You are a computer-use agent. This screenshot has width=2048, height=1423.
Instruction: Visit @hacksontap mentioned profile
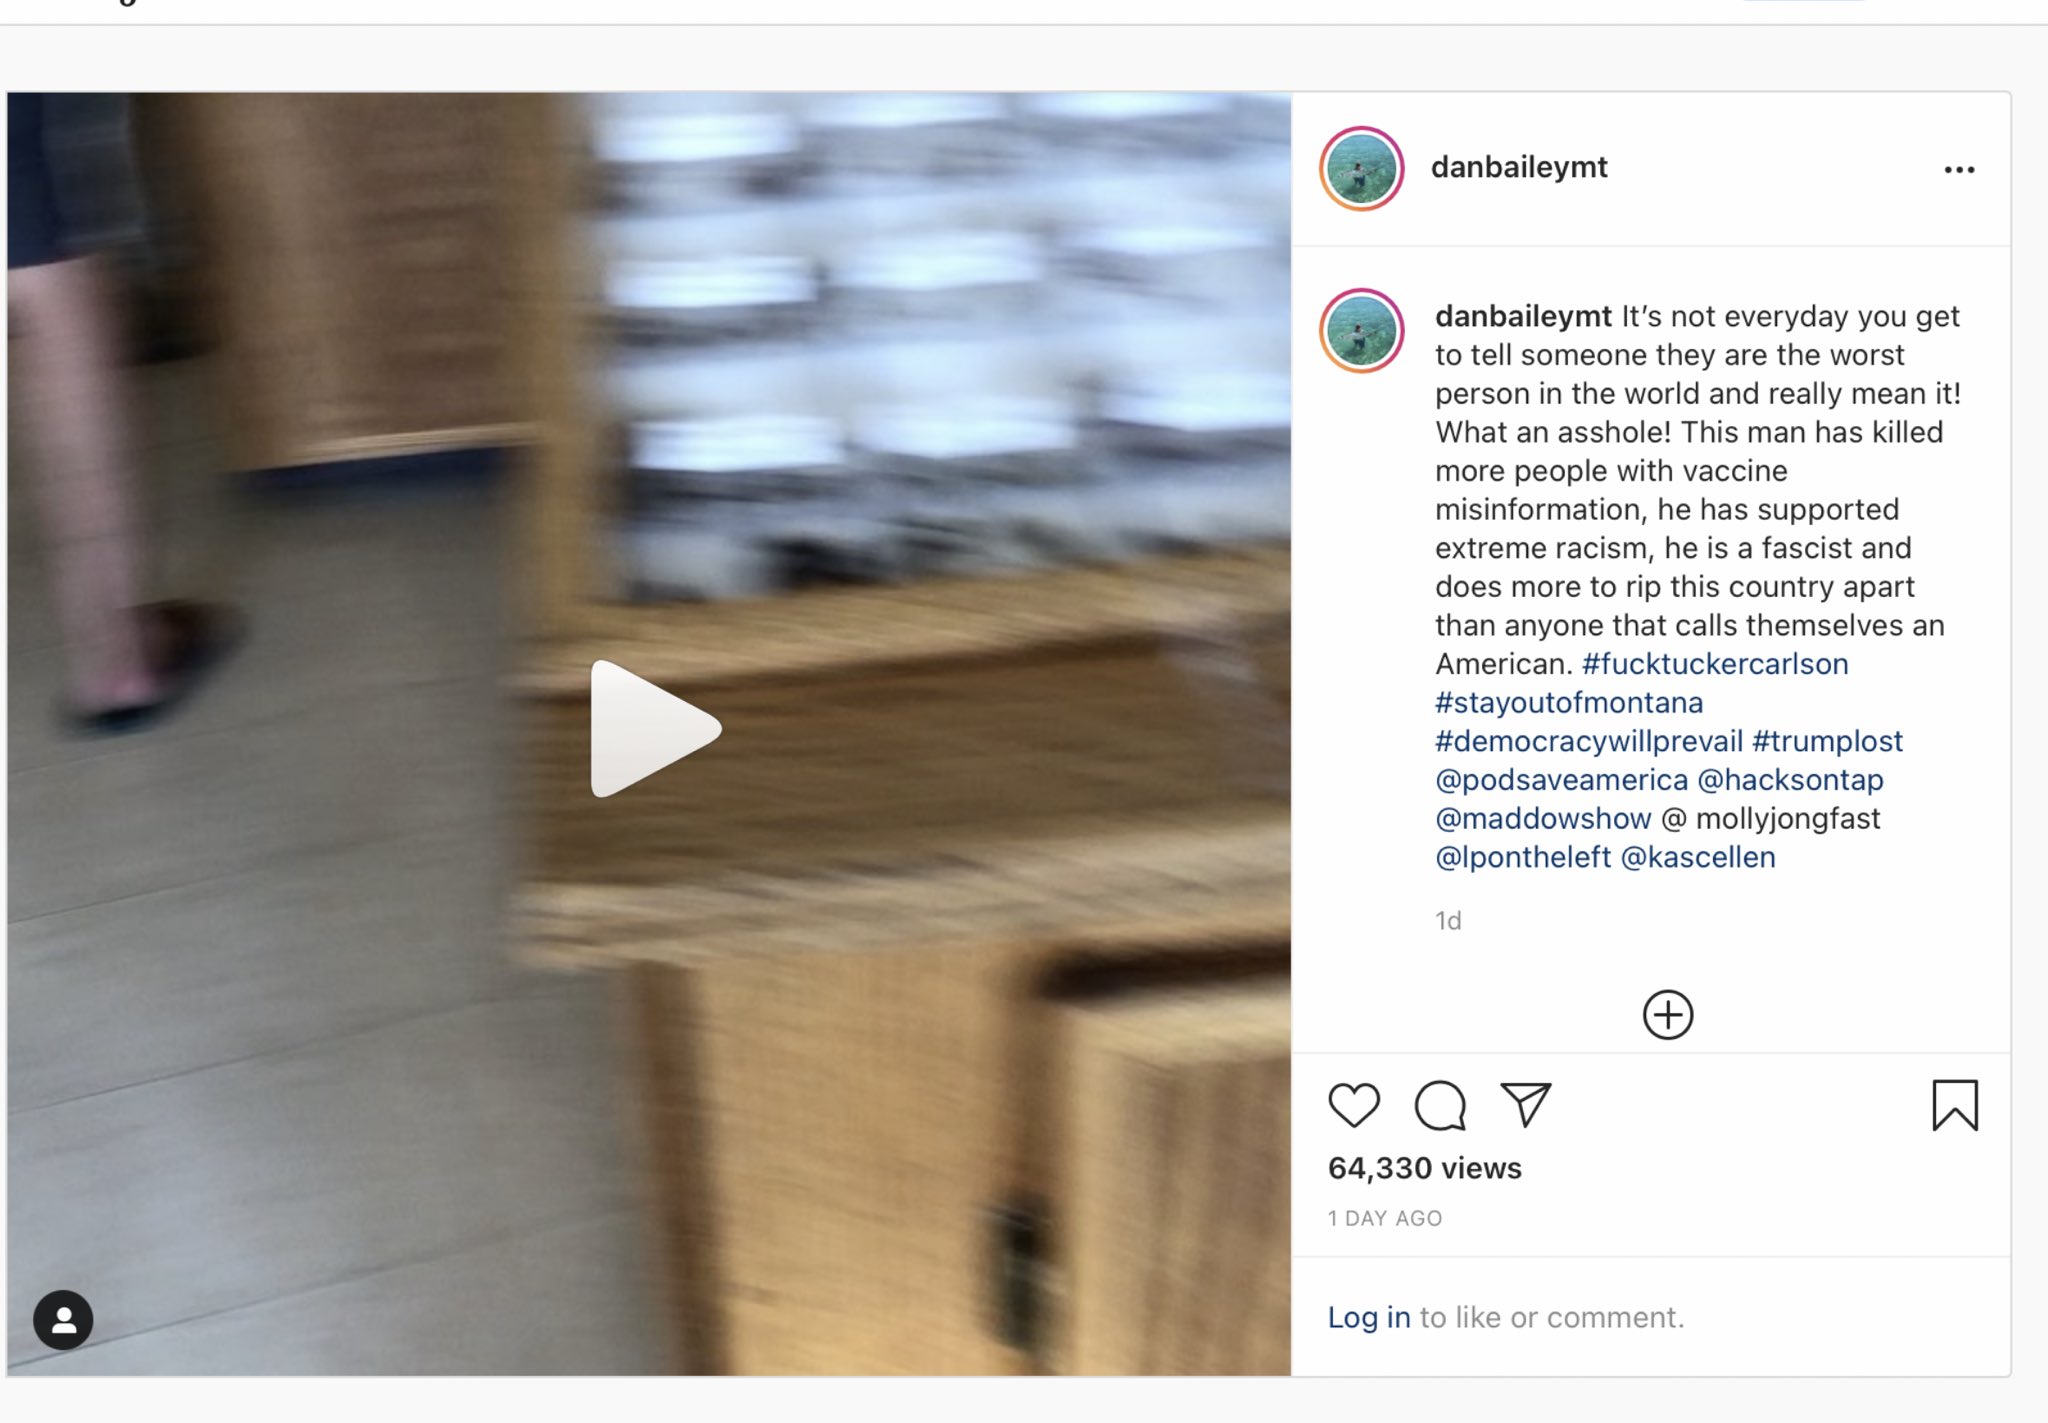pos(1790,780)
